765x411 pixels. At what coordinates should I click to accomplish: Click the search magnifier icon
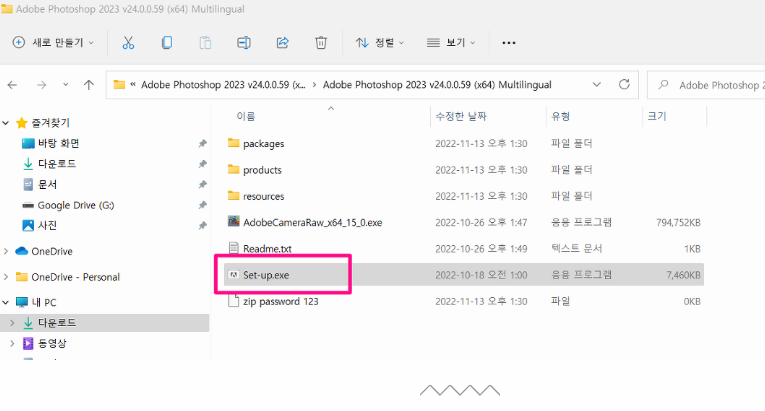[x=663, y=85]
